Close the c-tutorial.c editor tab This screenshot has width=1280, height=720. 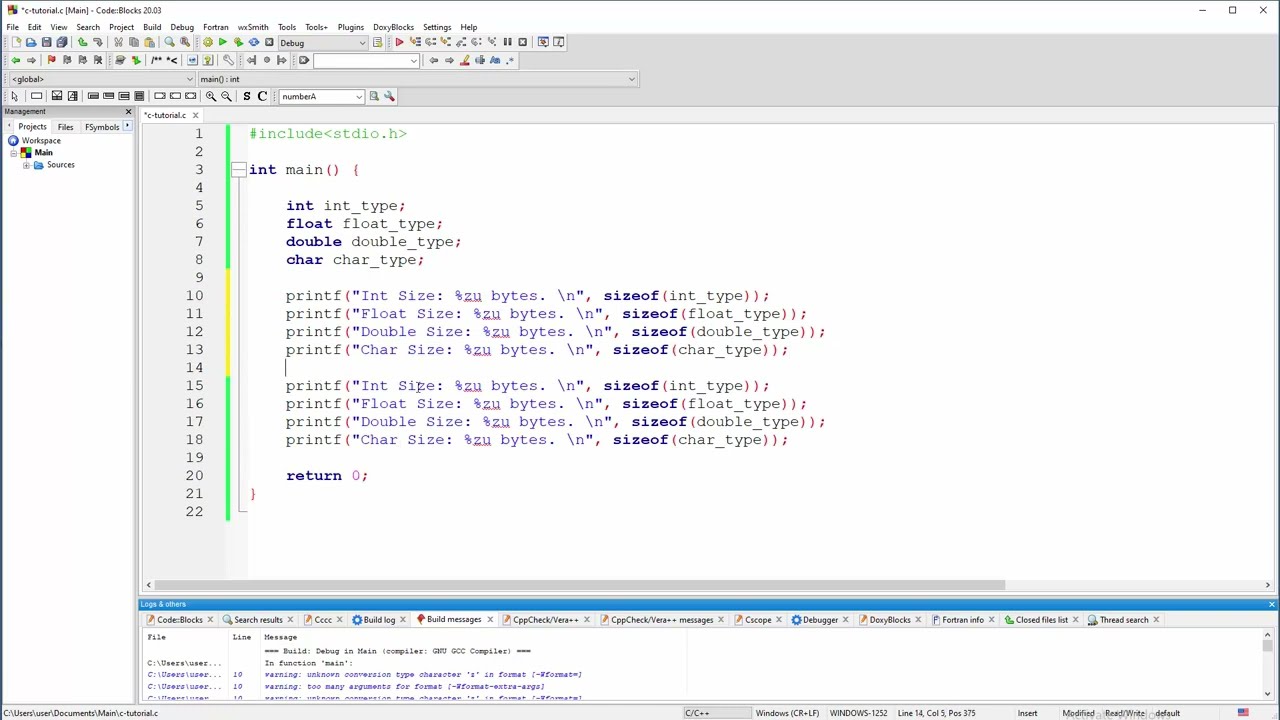point(195,115)
